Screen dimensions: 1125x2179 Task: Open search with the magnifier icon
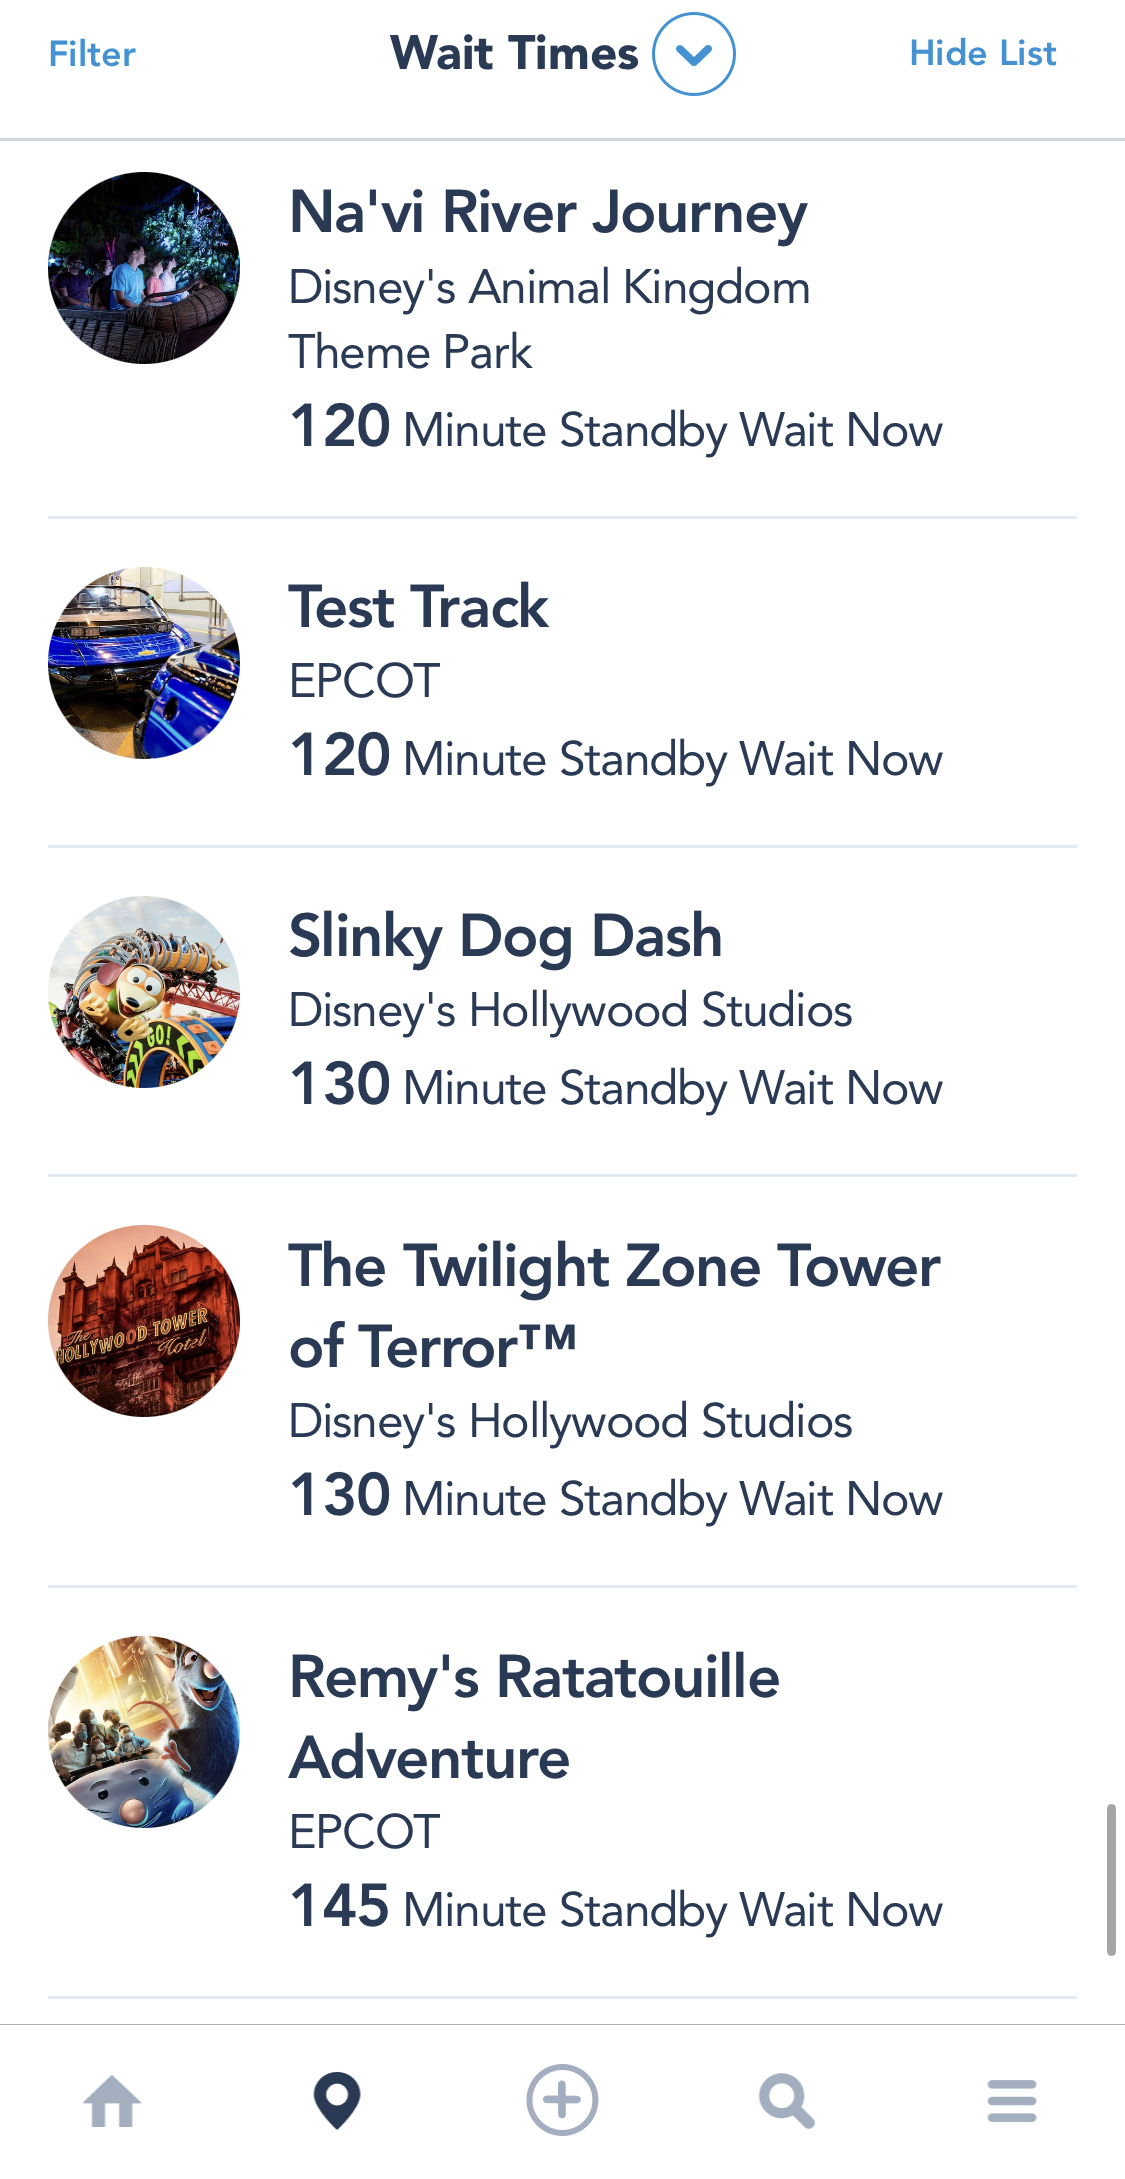[786, 2100]
